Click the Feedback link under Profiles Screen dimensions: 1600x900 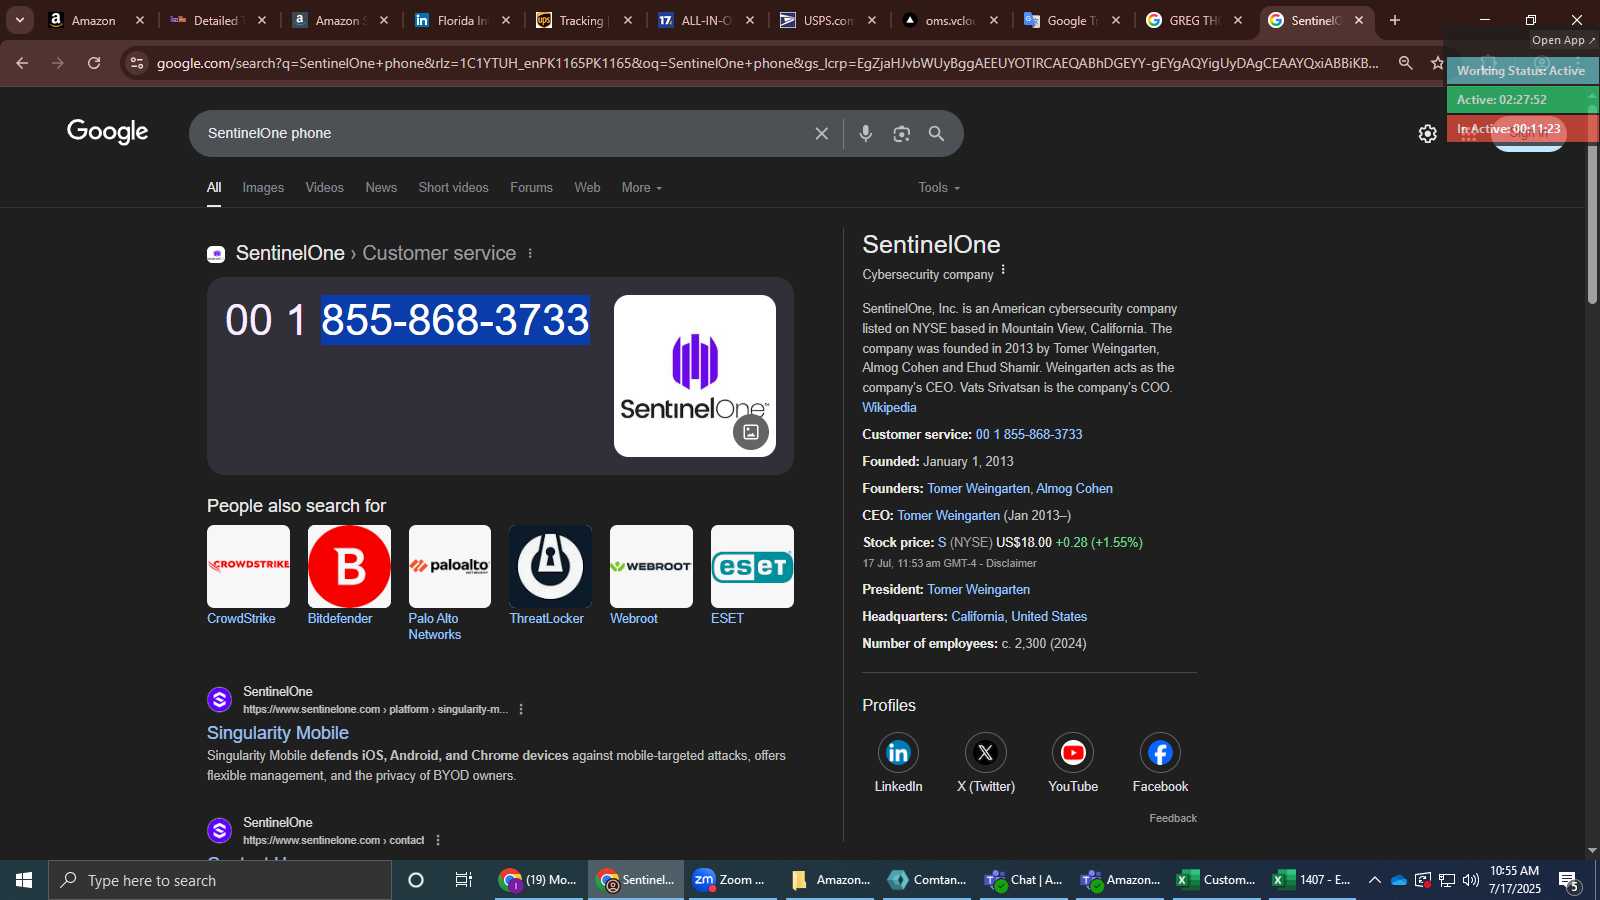pos(1173,818)
